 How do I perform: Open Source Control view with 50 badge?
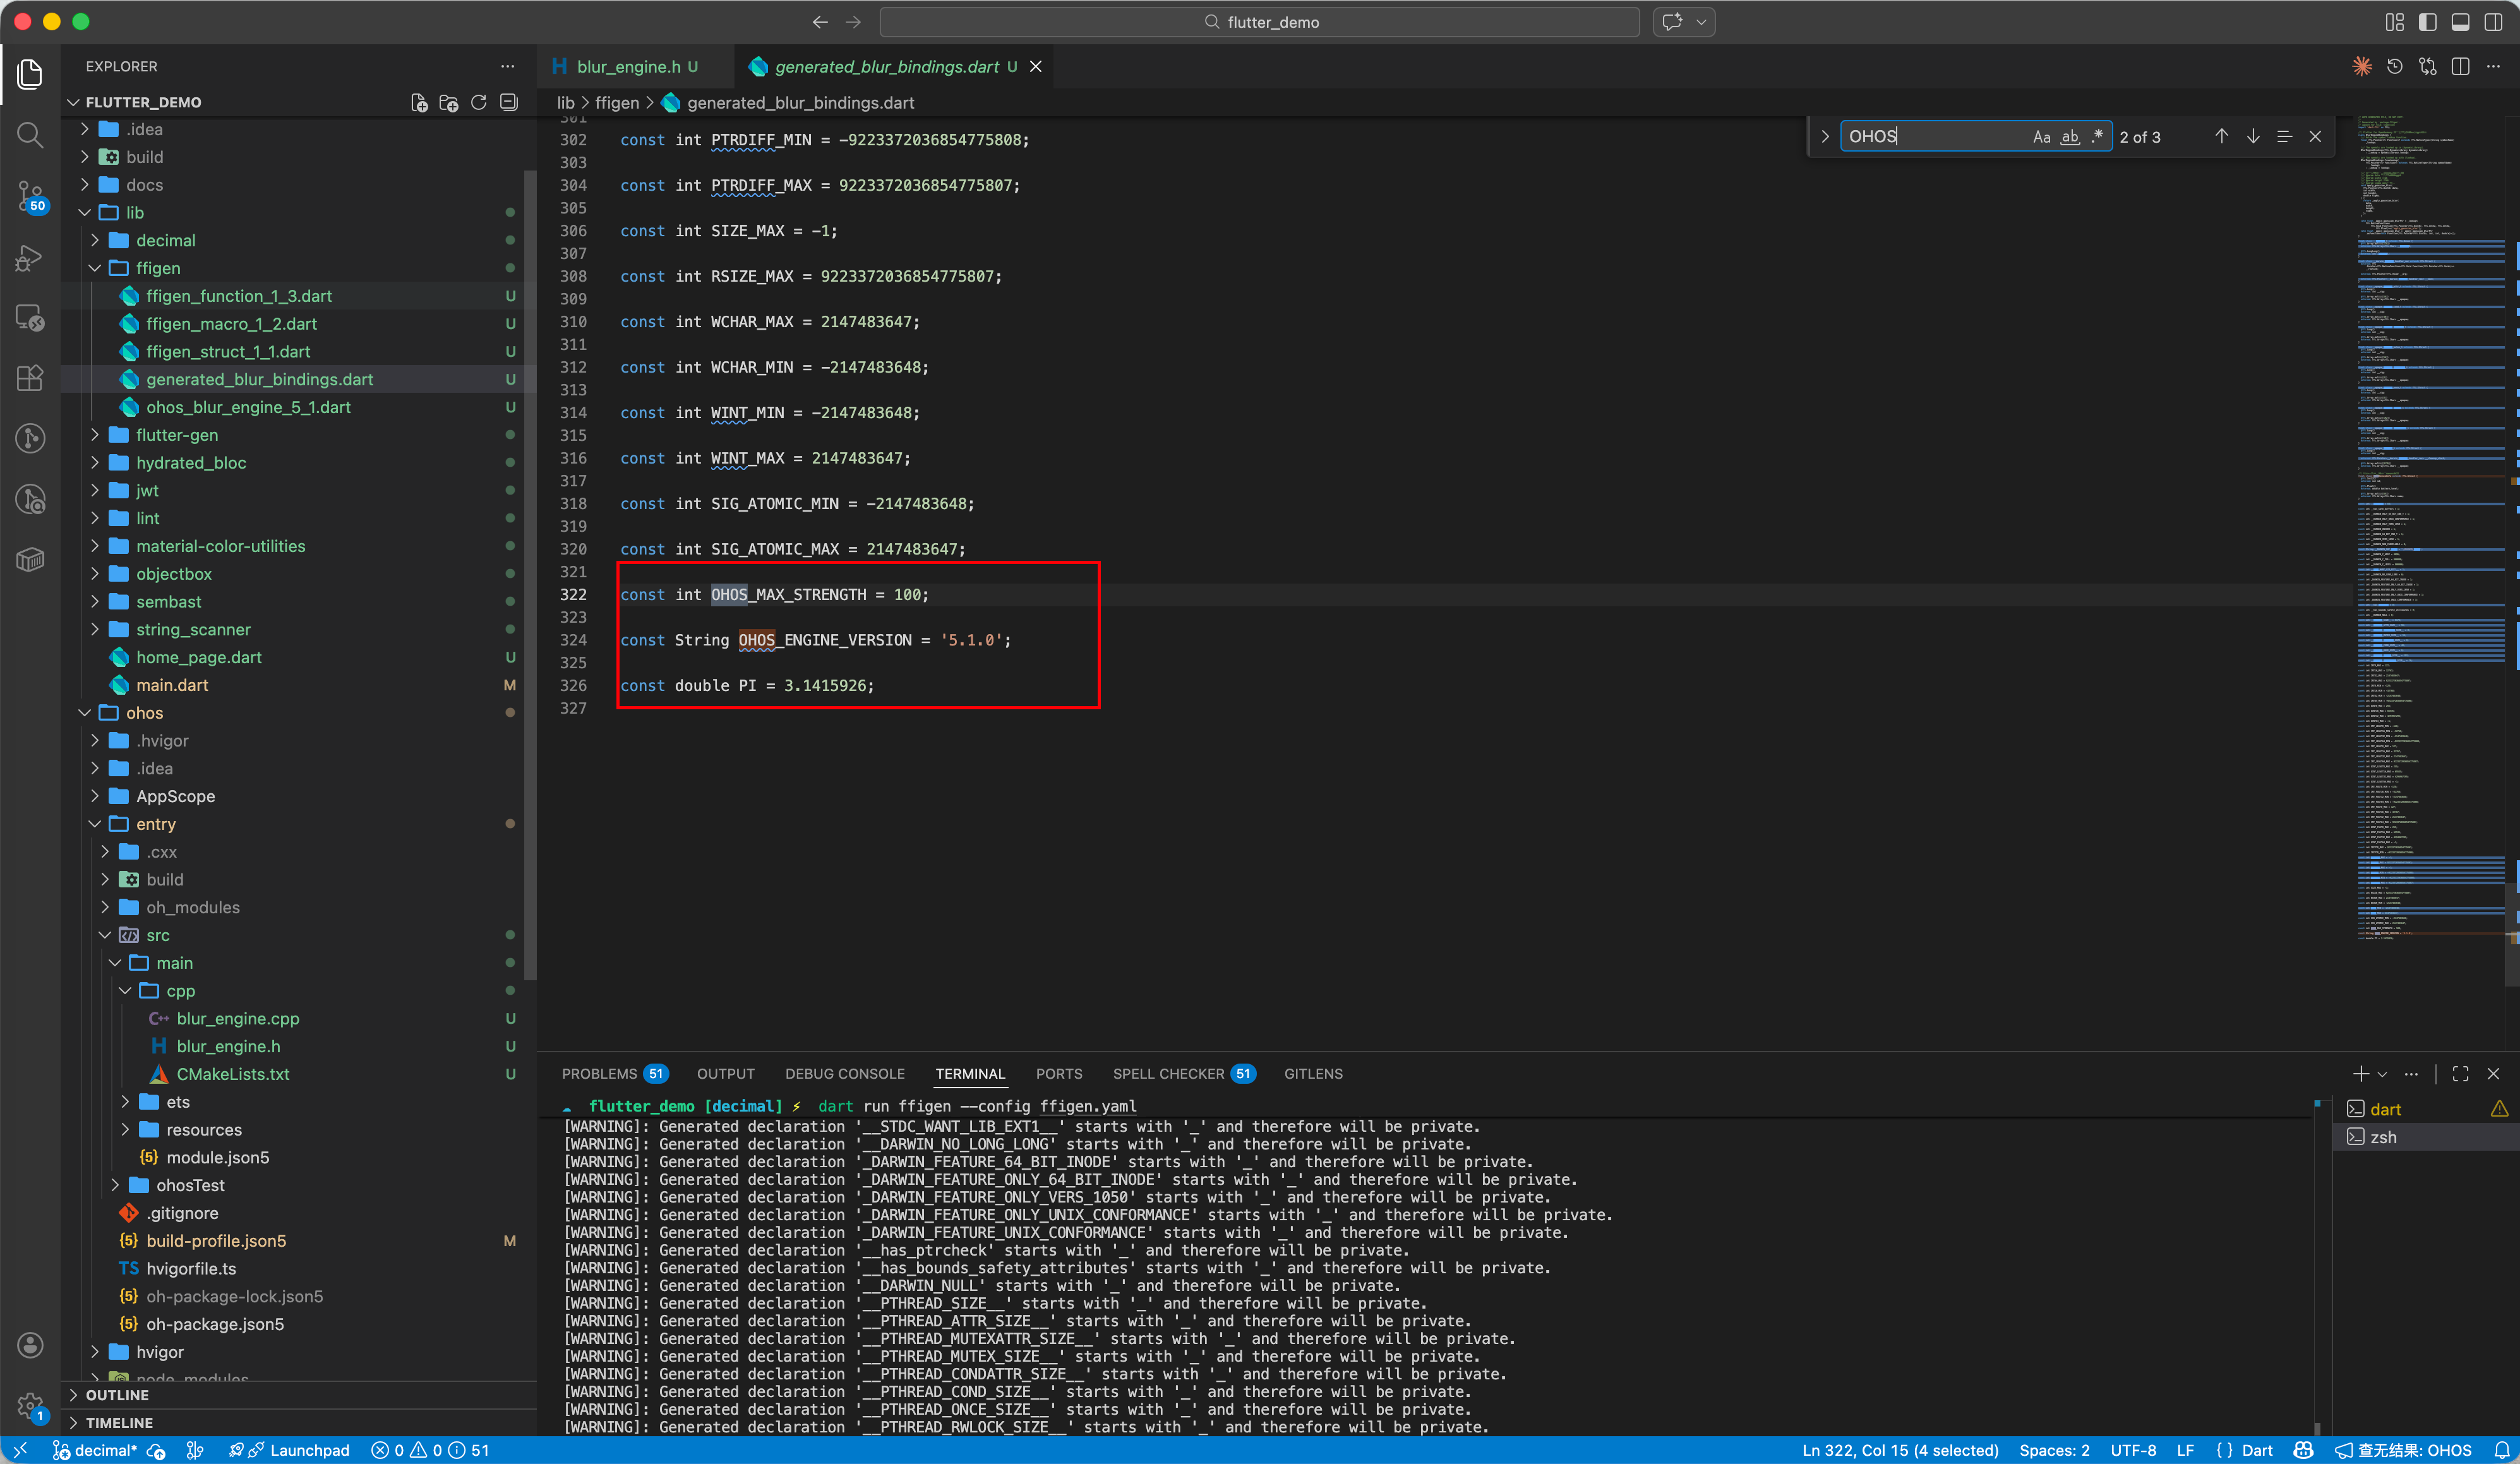coord(30,195)
